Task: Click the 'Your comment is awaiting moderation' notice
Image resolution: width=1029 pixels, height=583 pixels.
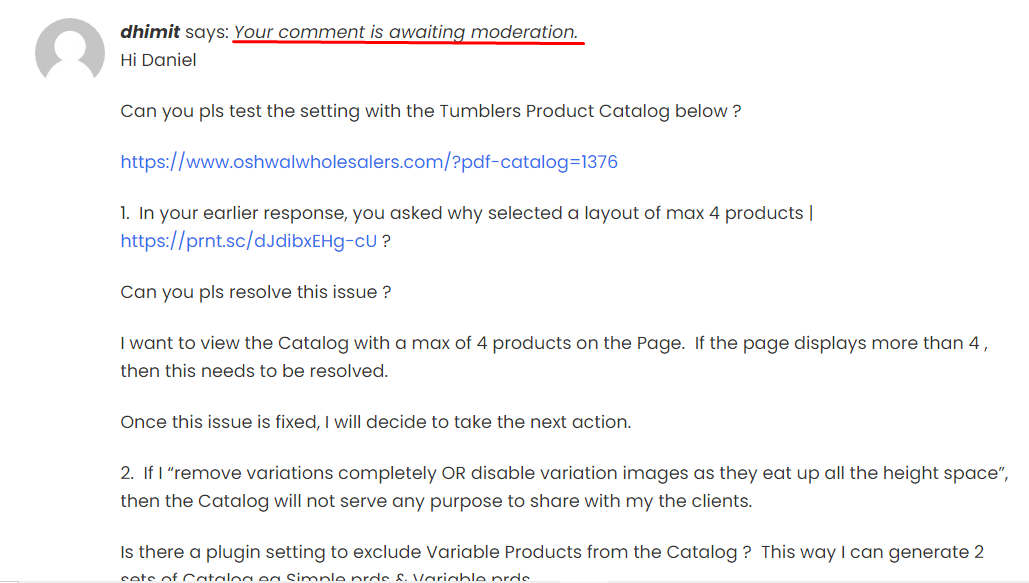Action: [x=406, y=32]
